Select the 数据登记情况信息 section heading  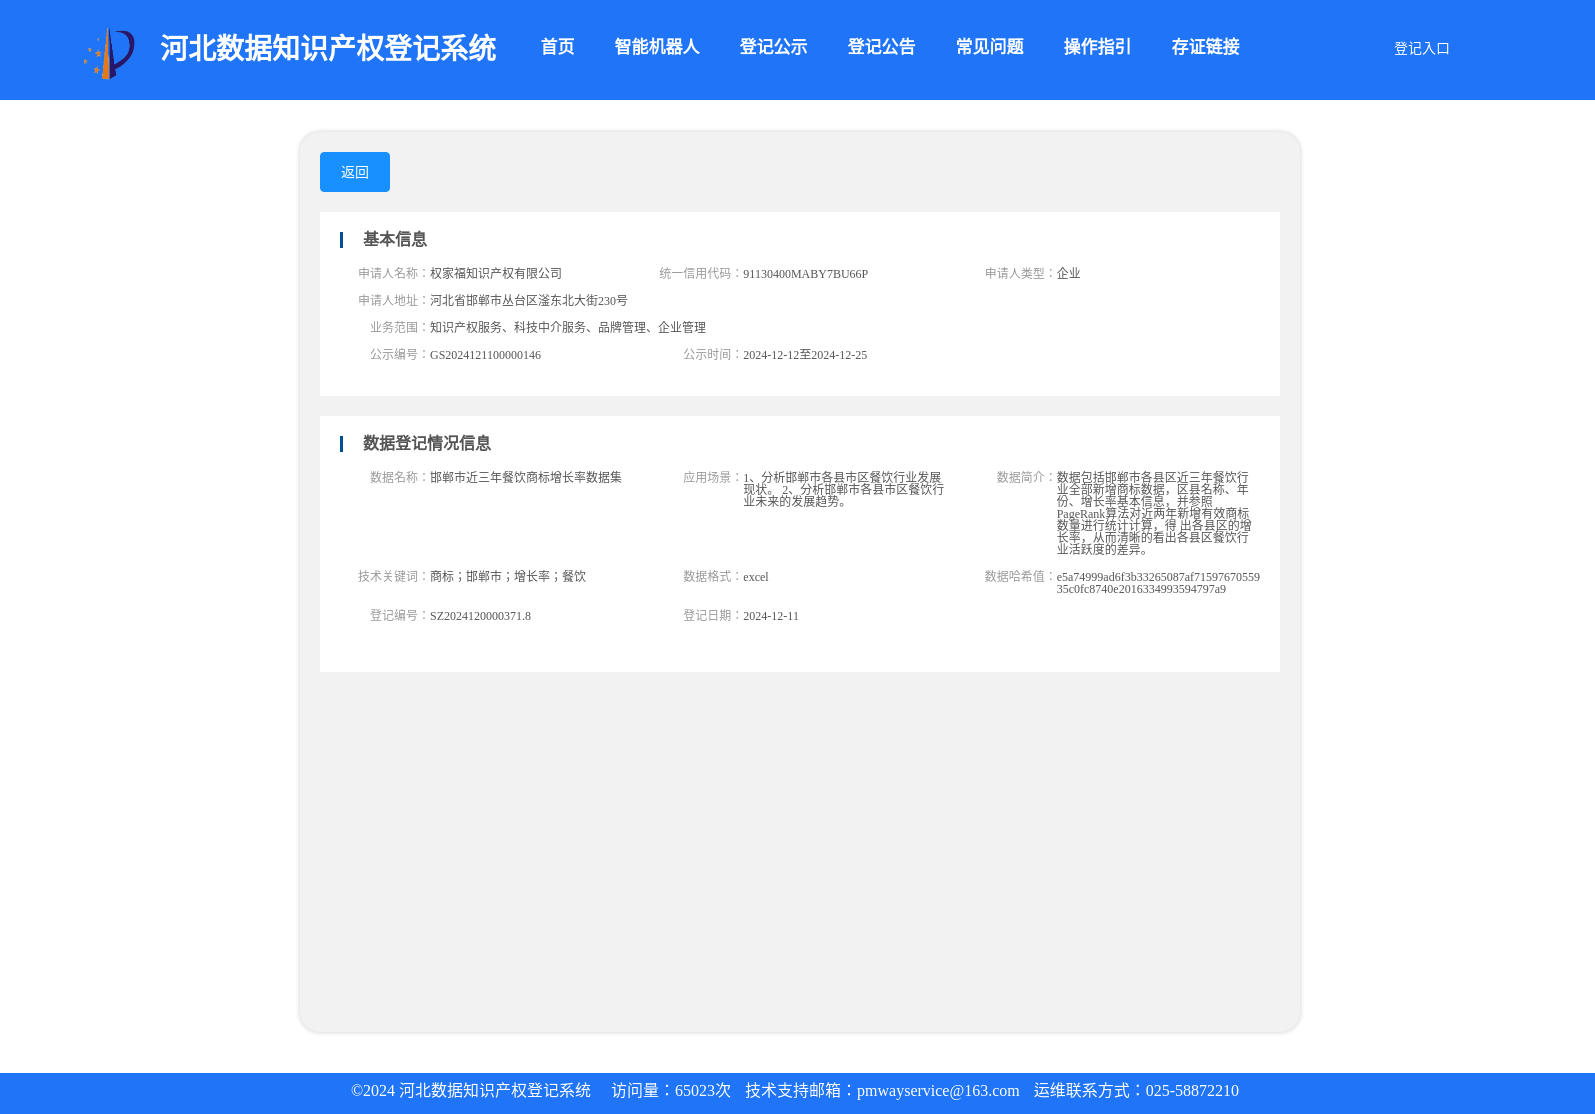pos(426,443)
